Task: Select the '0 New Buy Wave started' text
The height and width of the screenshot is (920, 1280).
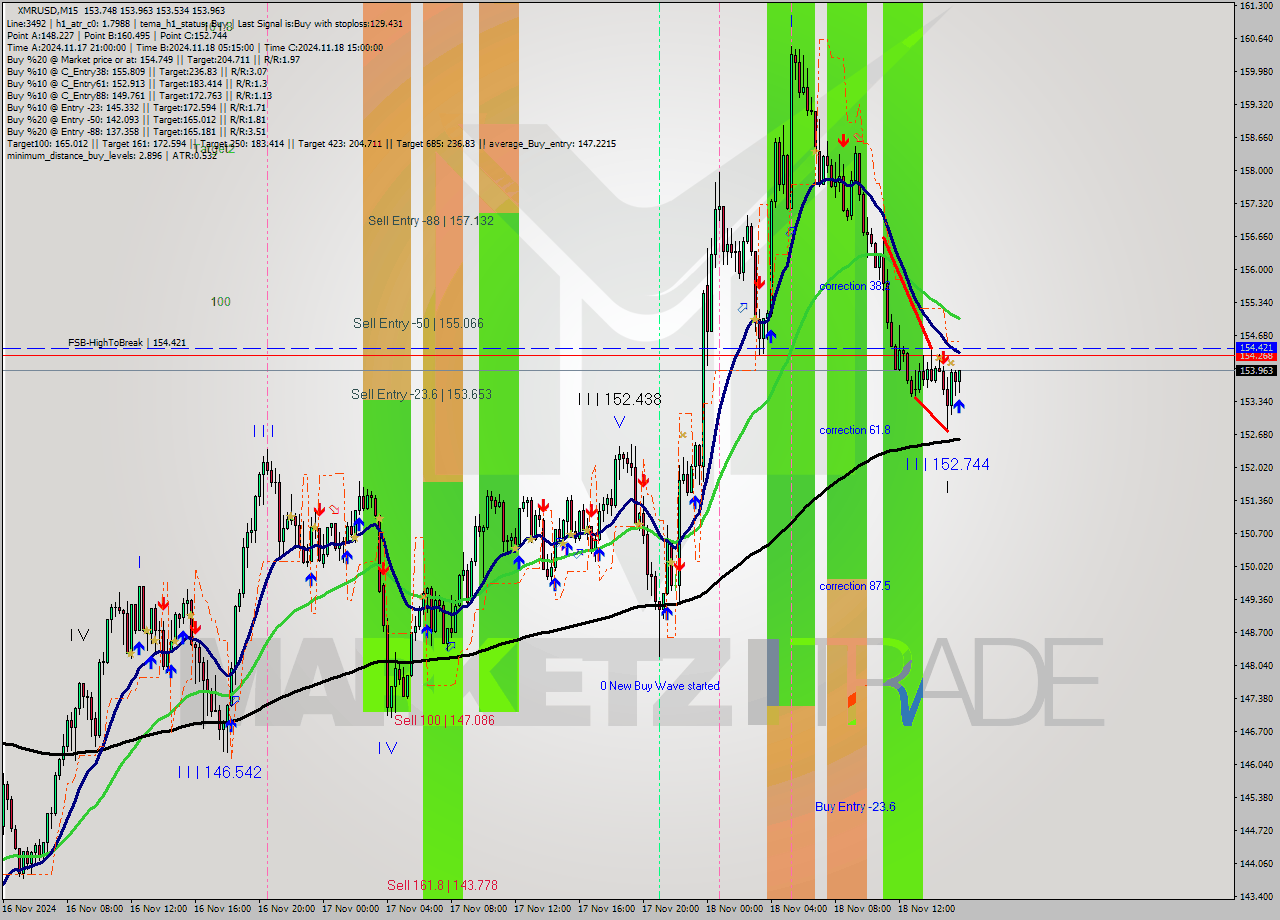Action: point(660,686)
